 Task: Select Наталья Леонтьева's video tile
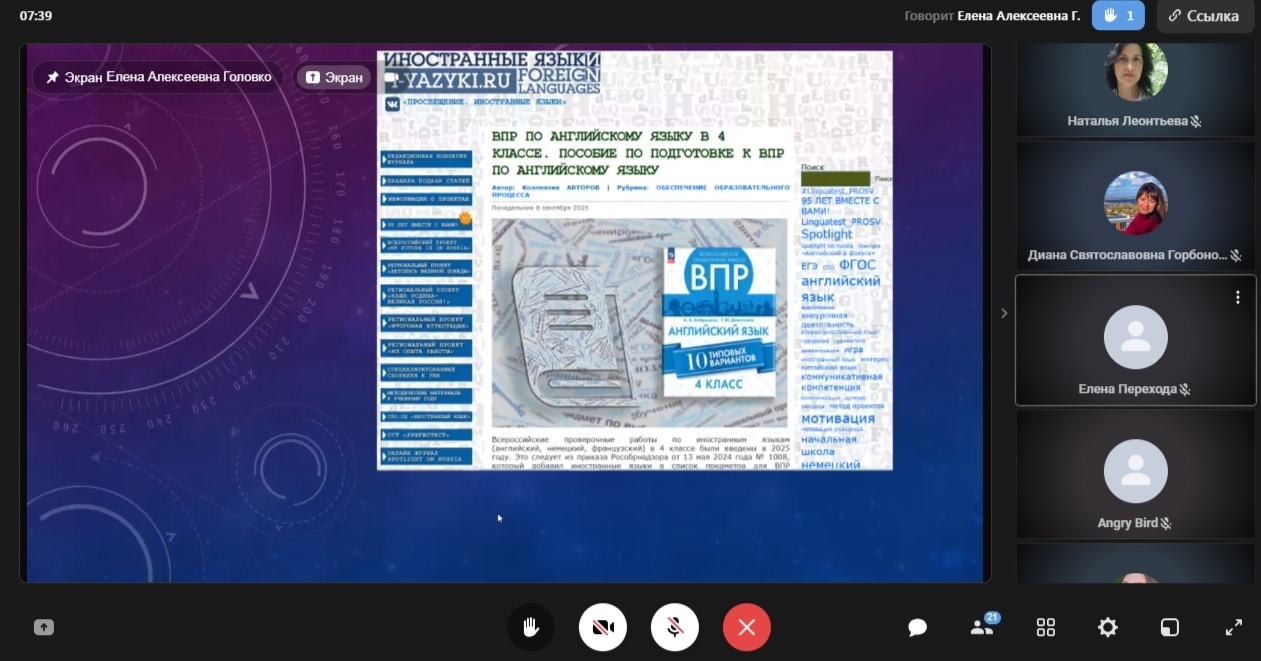[x=1135, y=88]
